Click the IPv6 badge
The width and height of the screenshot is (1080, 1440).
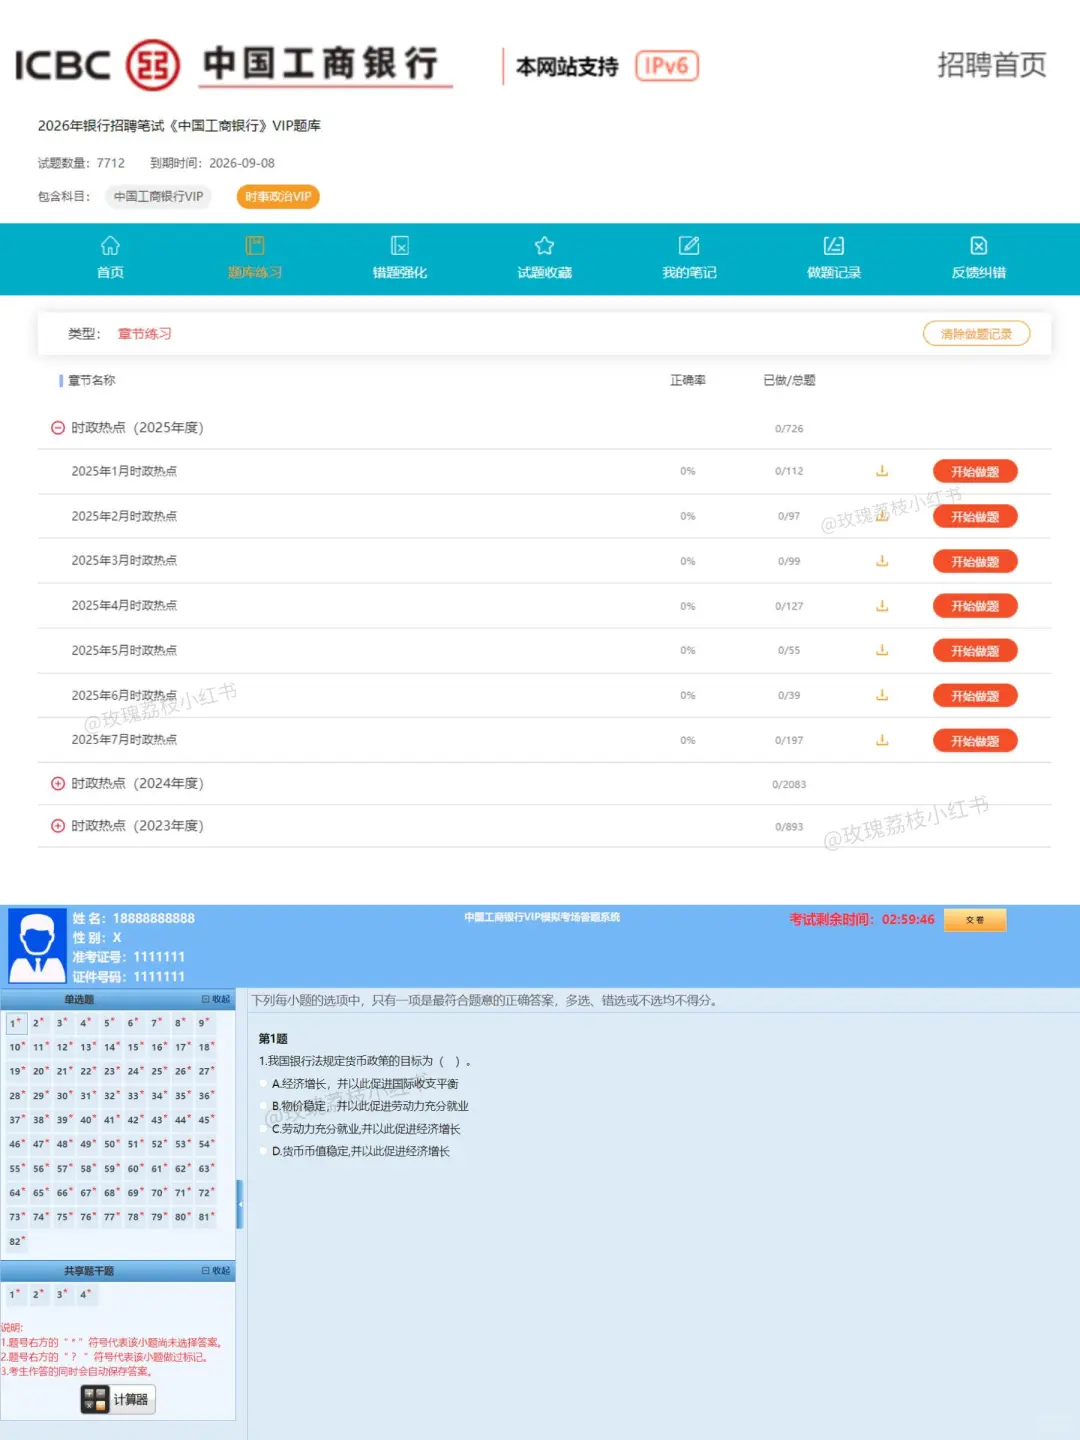pyautogui.click(x=667, y=66)
